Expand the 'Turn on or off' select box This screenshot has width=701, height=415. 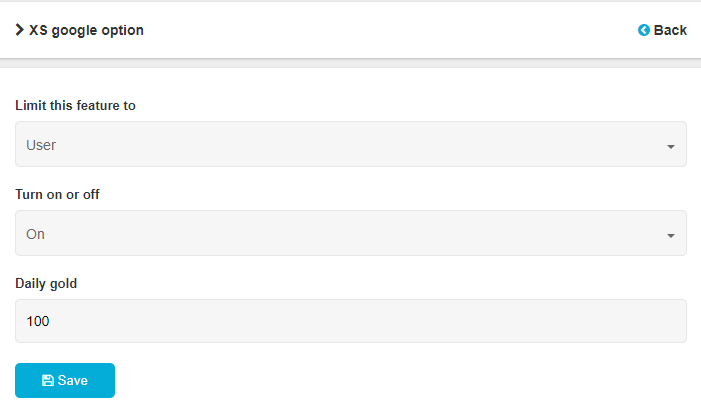click(350, 233)
